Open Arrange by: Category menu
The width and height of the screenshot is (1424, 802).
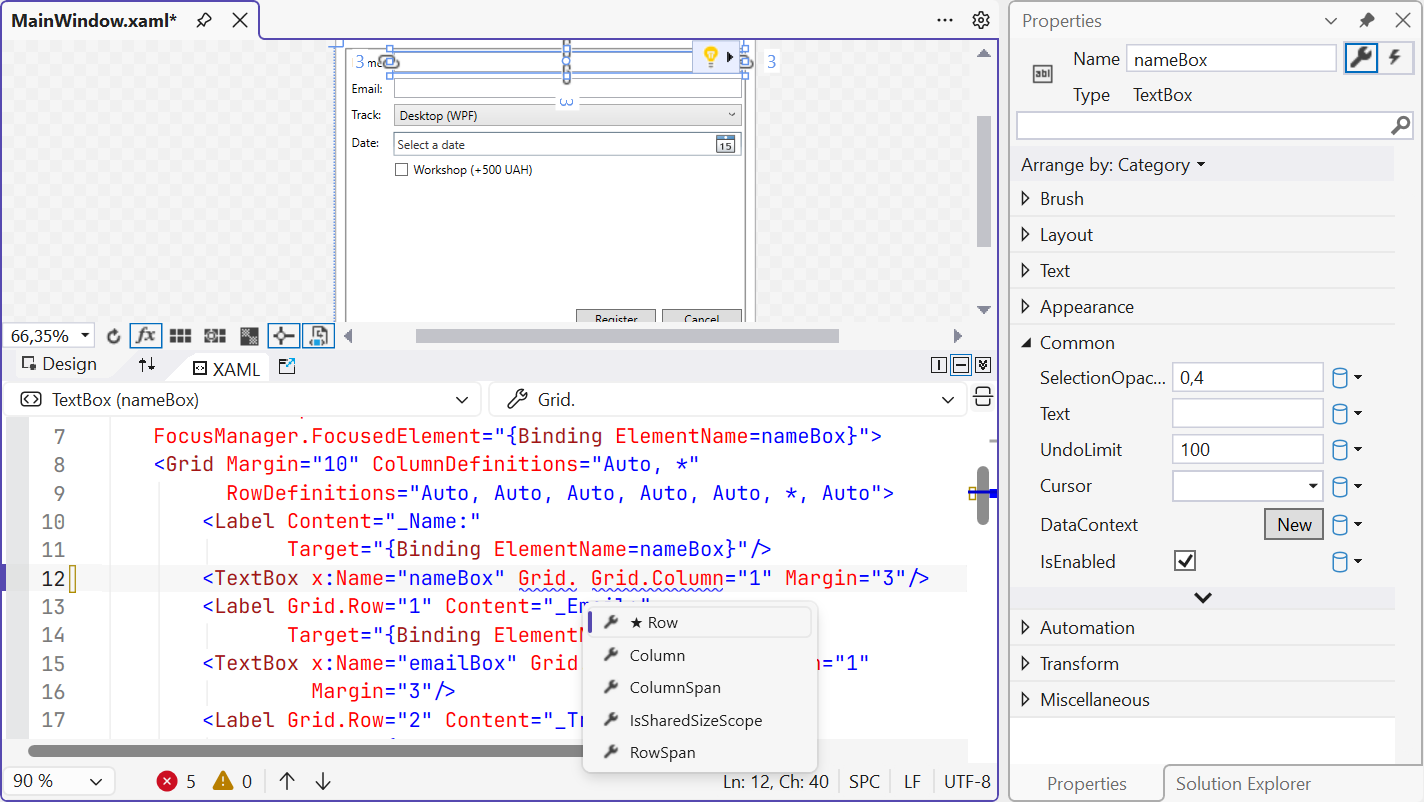1113,165
